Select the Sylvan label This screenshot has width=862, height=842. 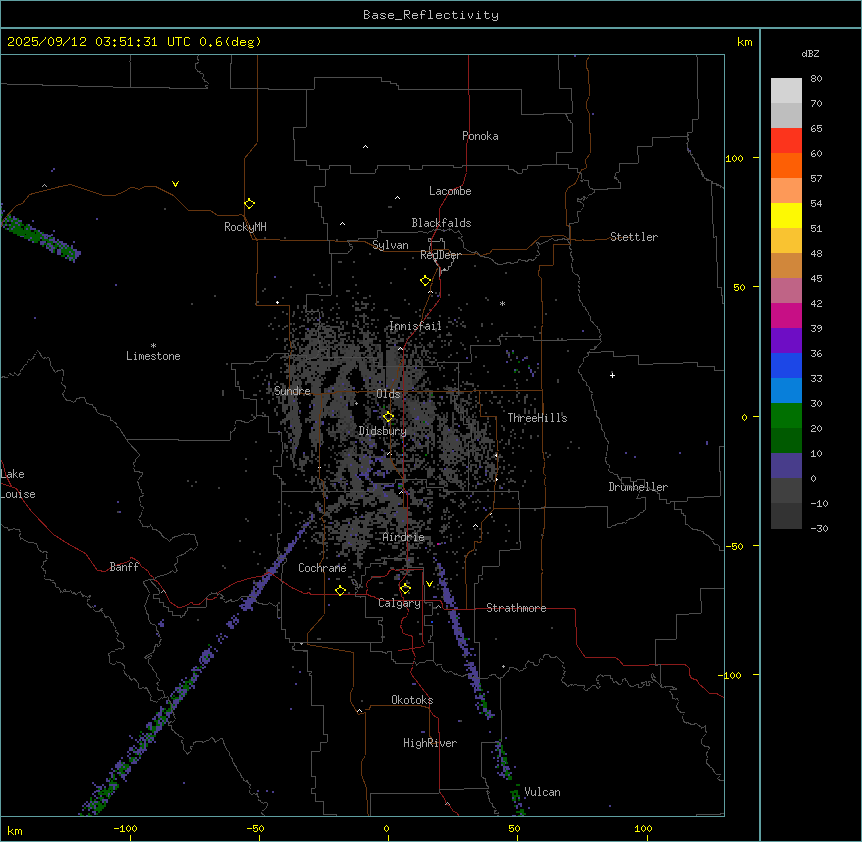click(x=390, y=245)
